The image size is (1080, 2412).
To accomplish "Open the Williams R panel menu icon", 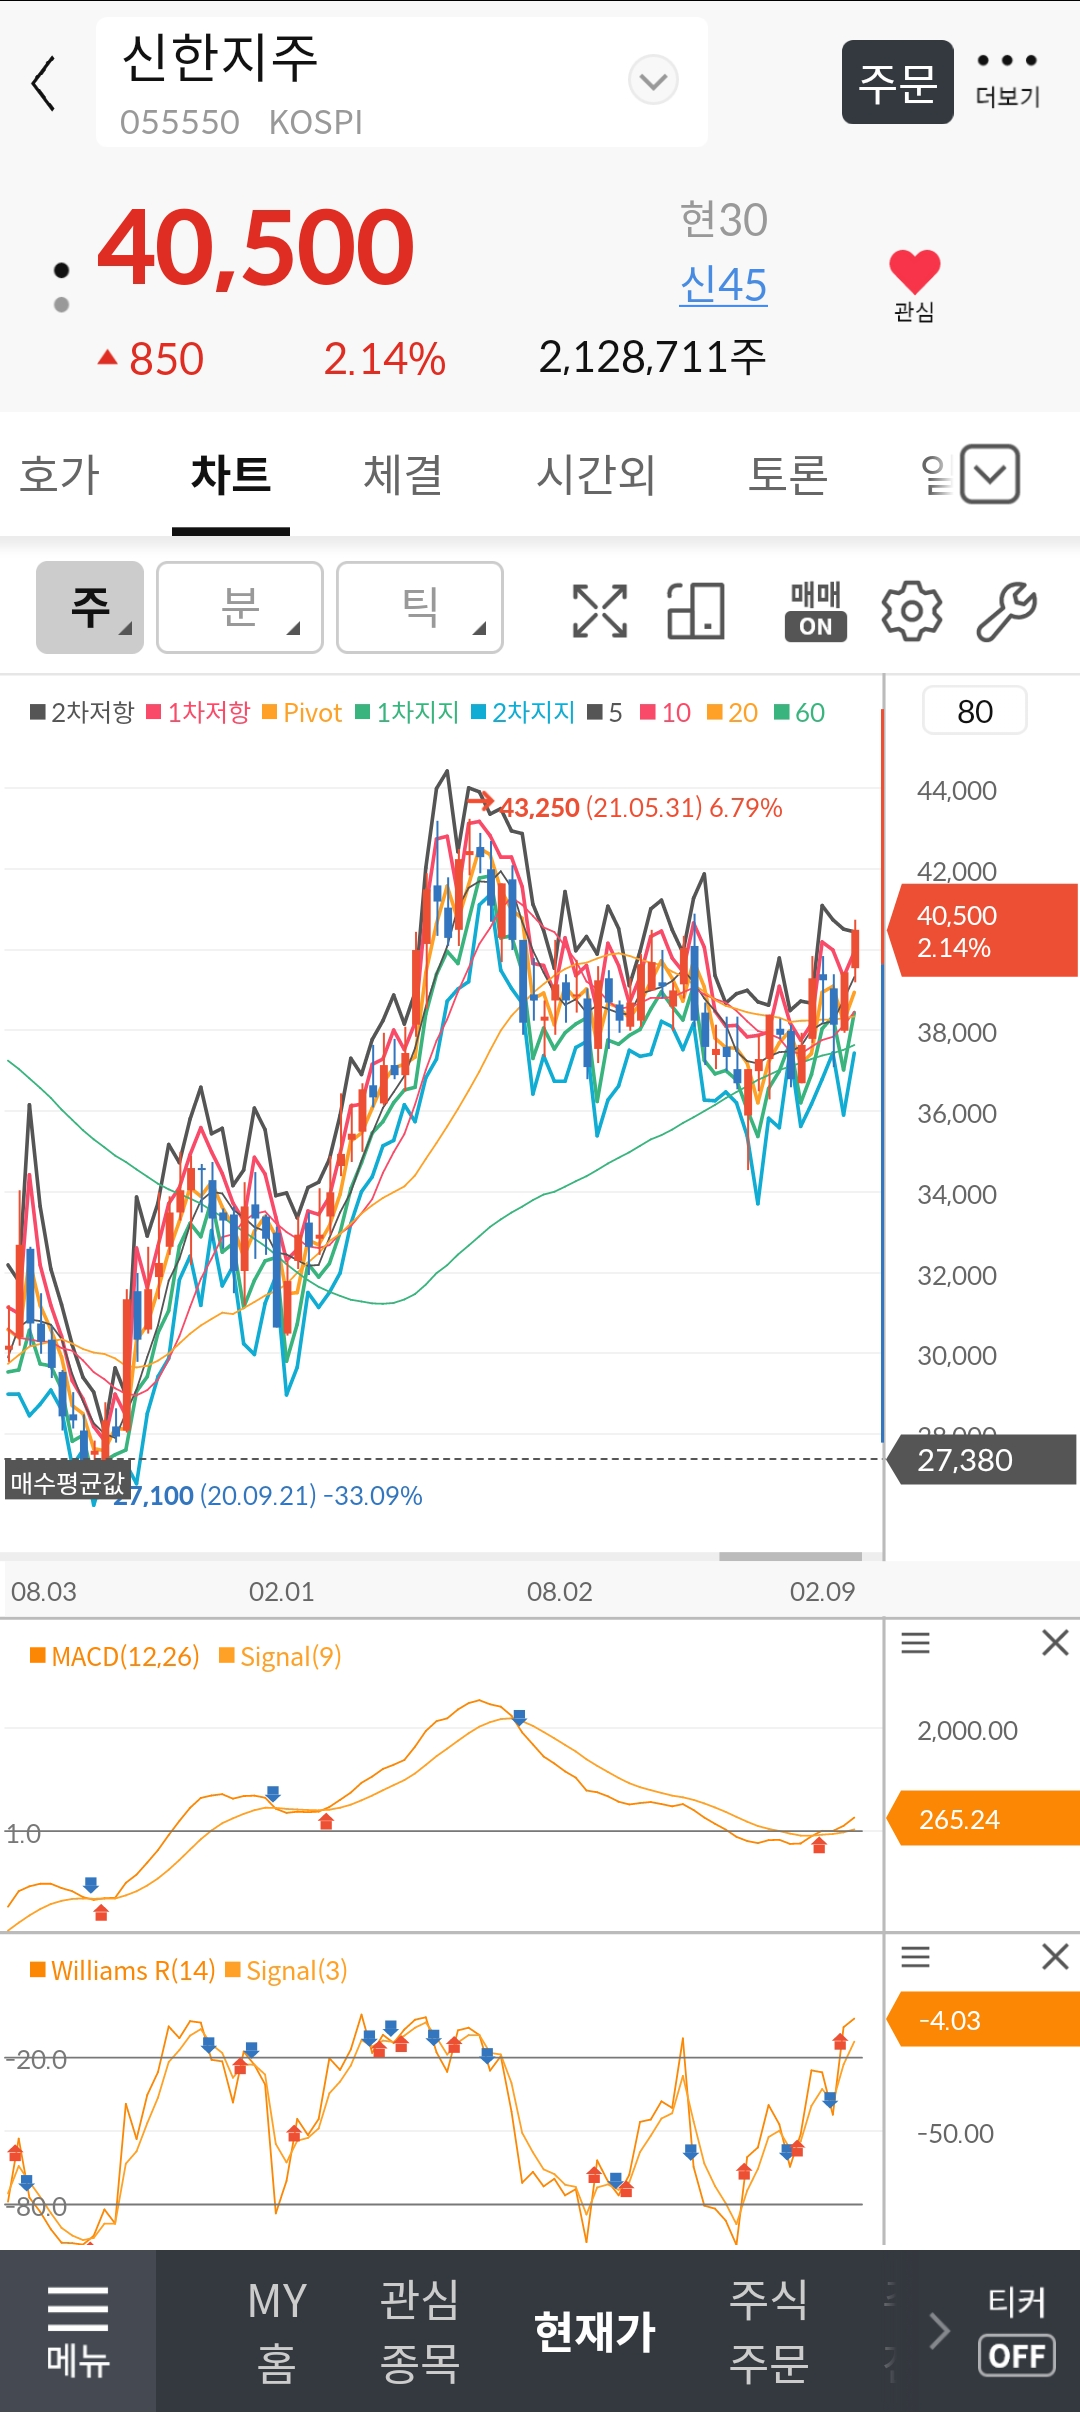I will 915,1957.
